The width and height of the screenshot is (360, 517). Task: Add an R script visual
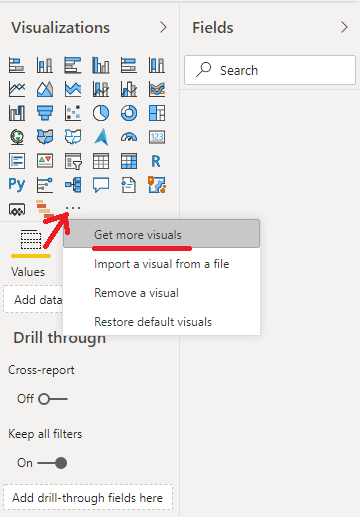click(157, 161)
